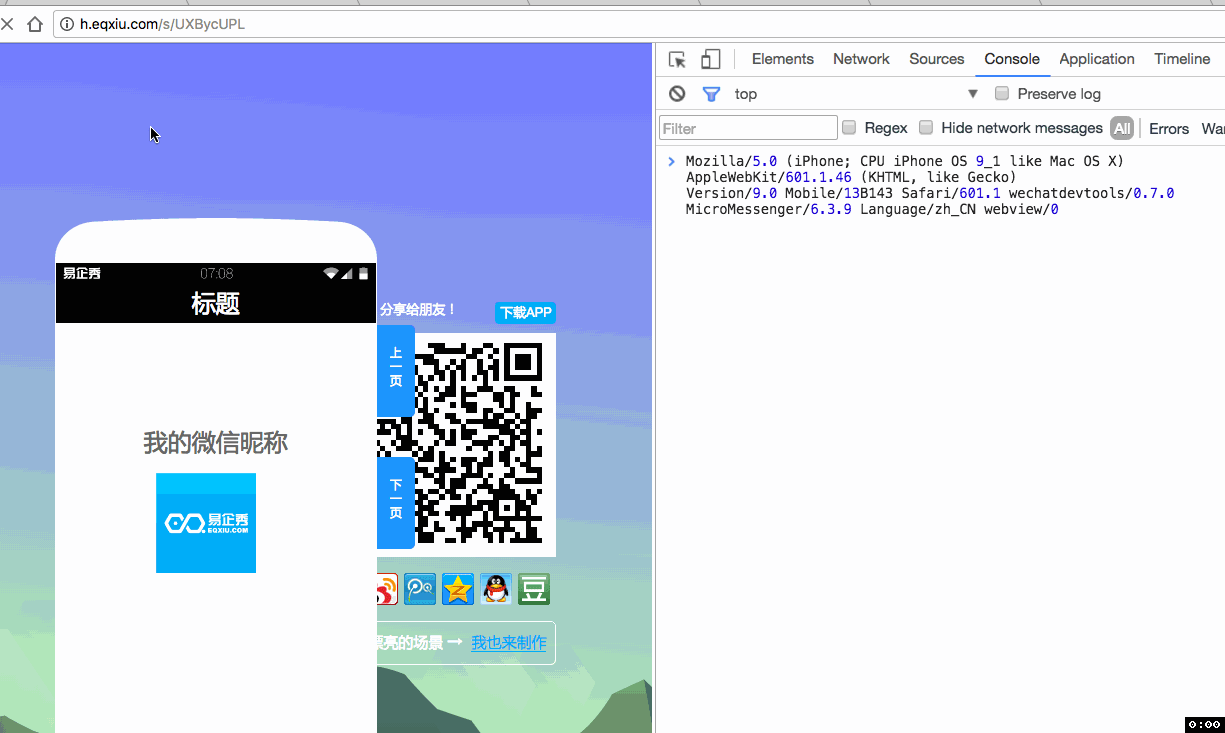1225x733 pixels.
Task: Share via the QZone star icon
Action: tap(458, 590)
